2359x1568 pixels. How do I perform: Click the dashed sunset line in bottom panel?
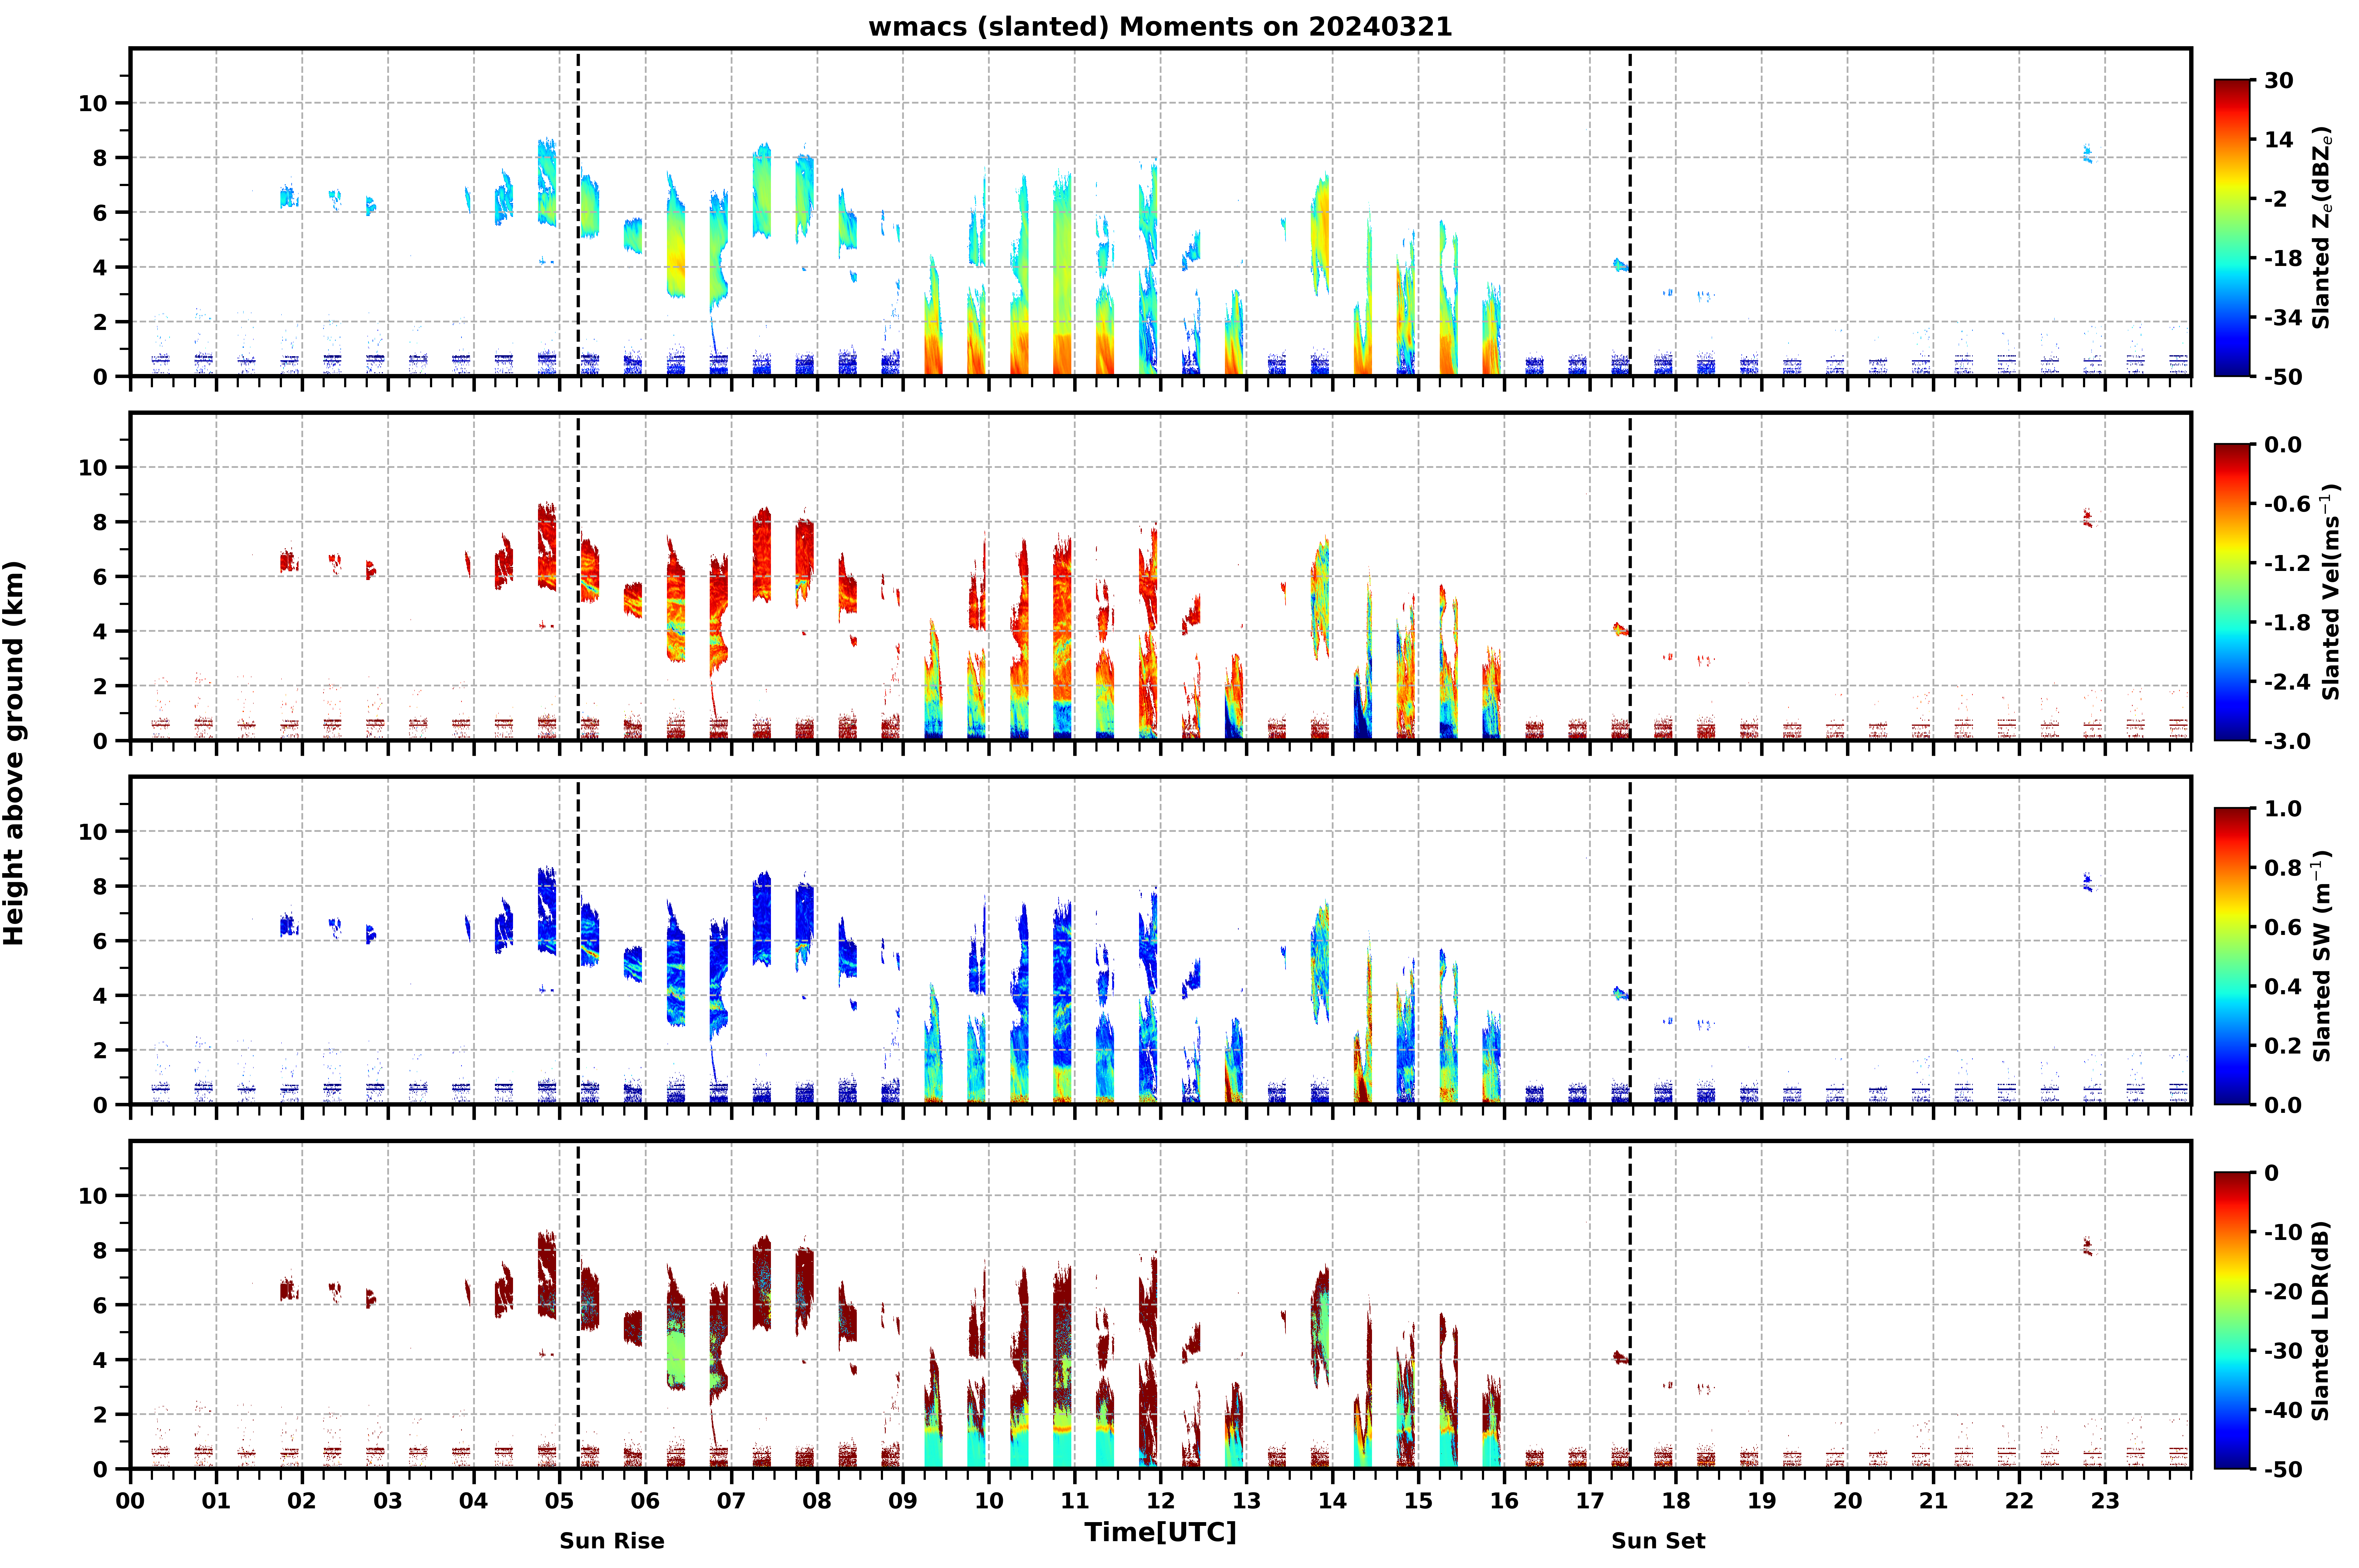coord(1630,1305)
